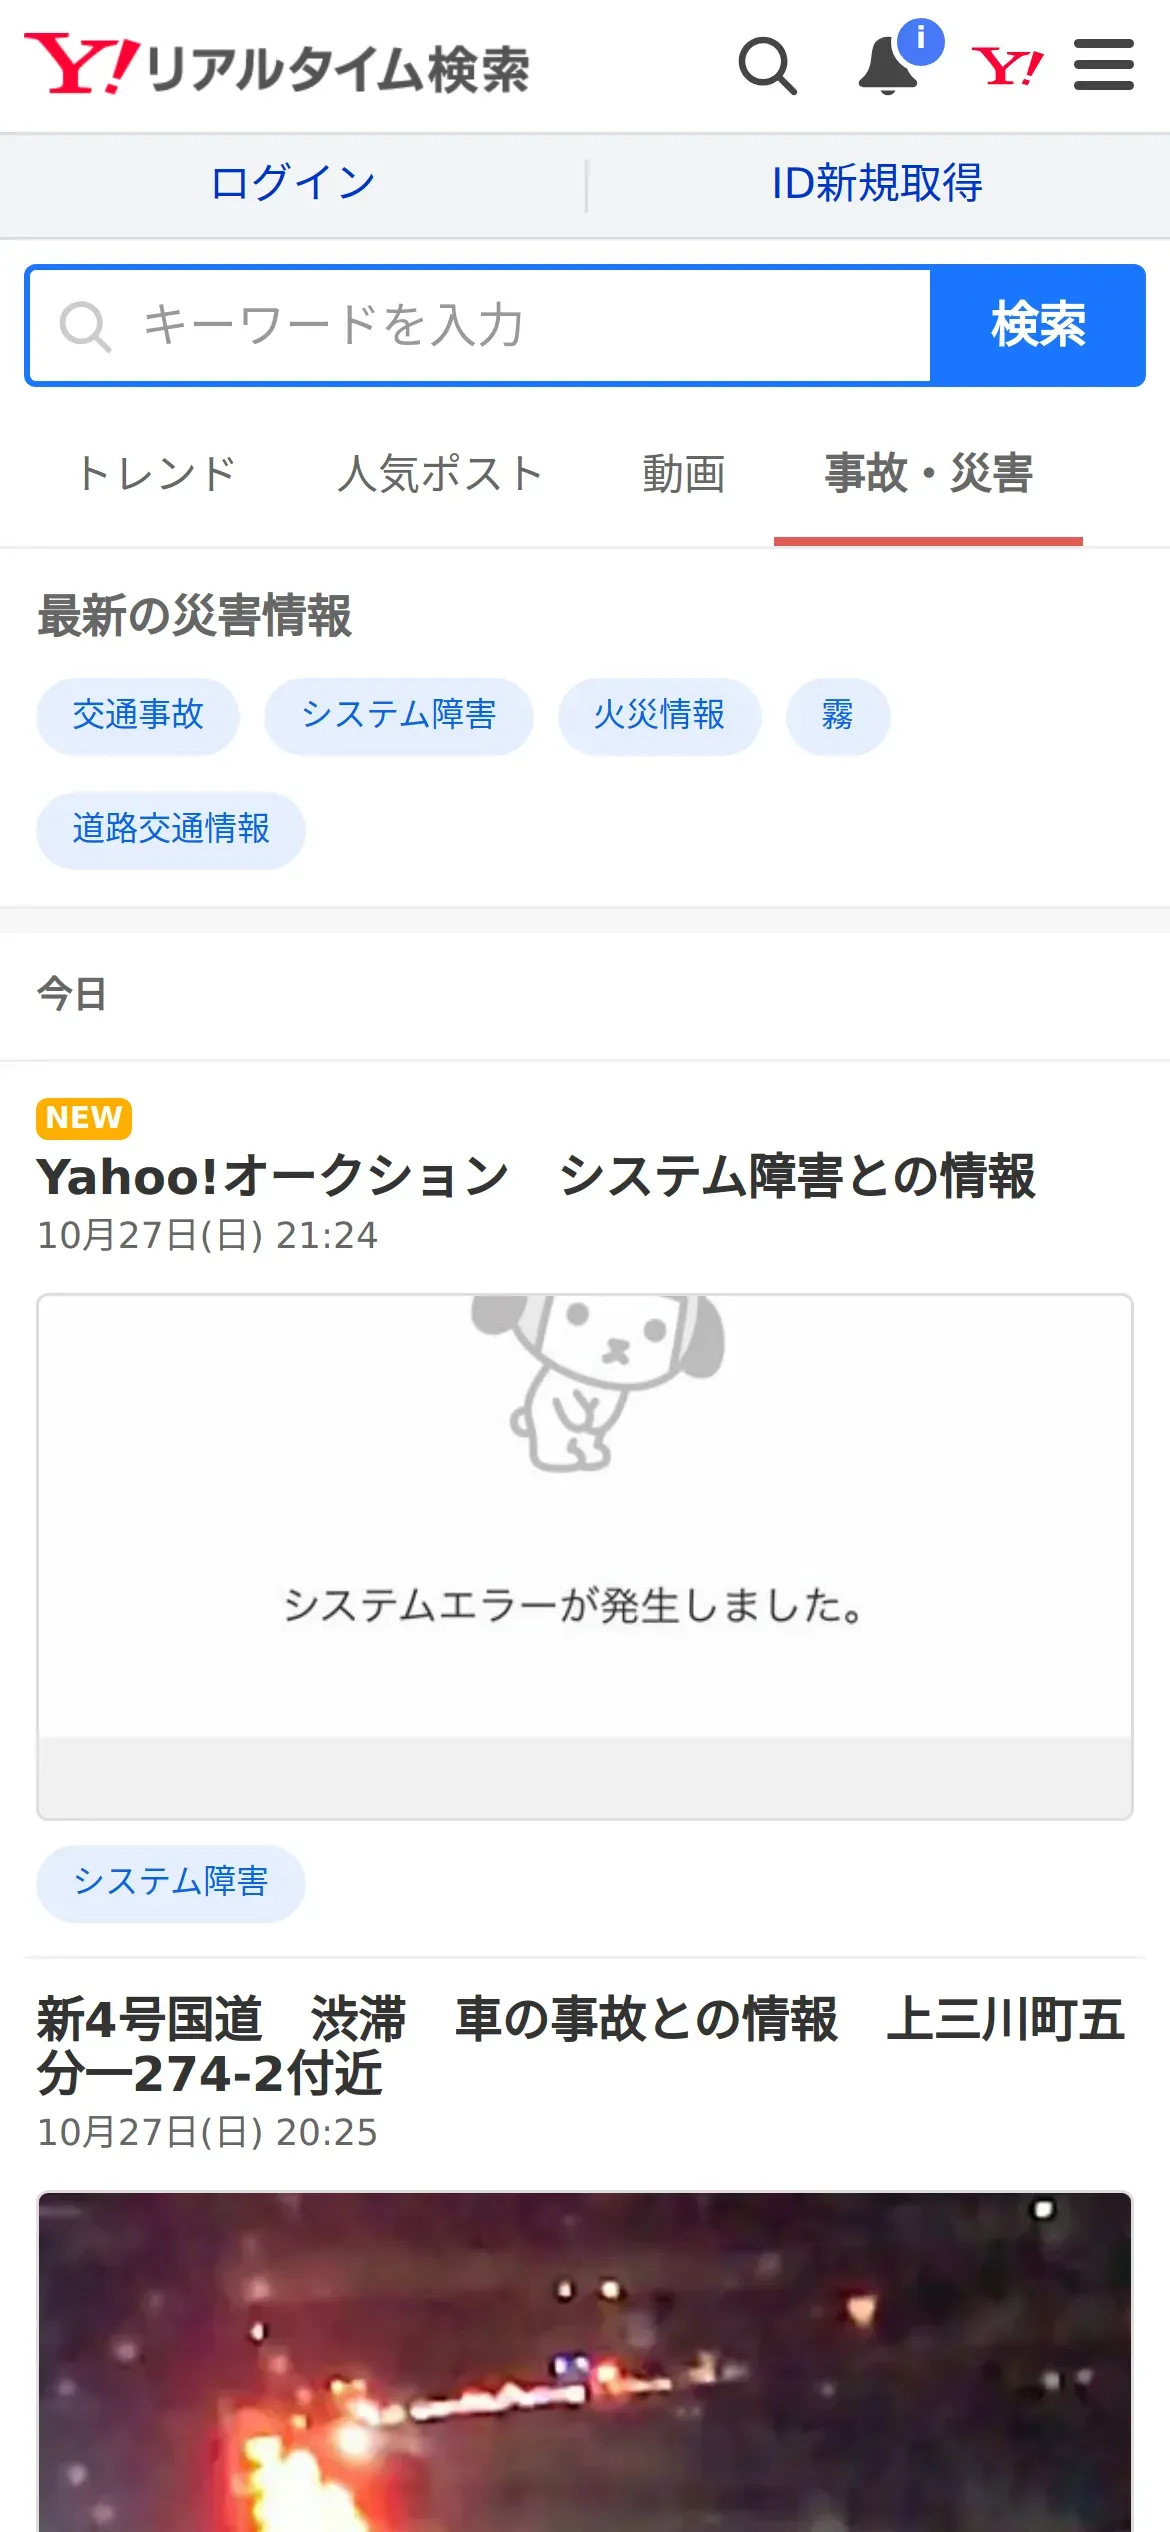Switch to the 人気ポスト tab
This screenshot has width=1170, height=2532.
pyautogui.click(x=441, y=474)
